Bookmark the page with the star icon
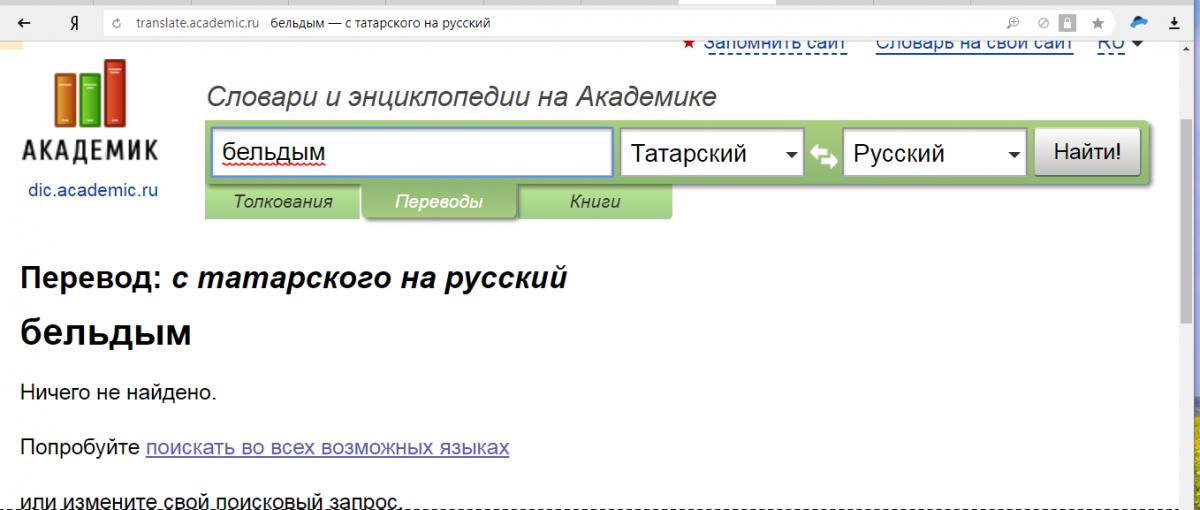 coord(1097,22)
